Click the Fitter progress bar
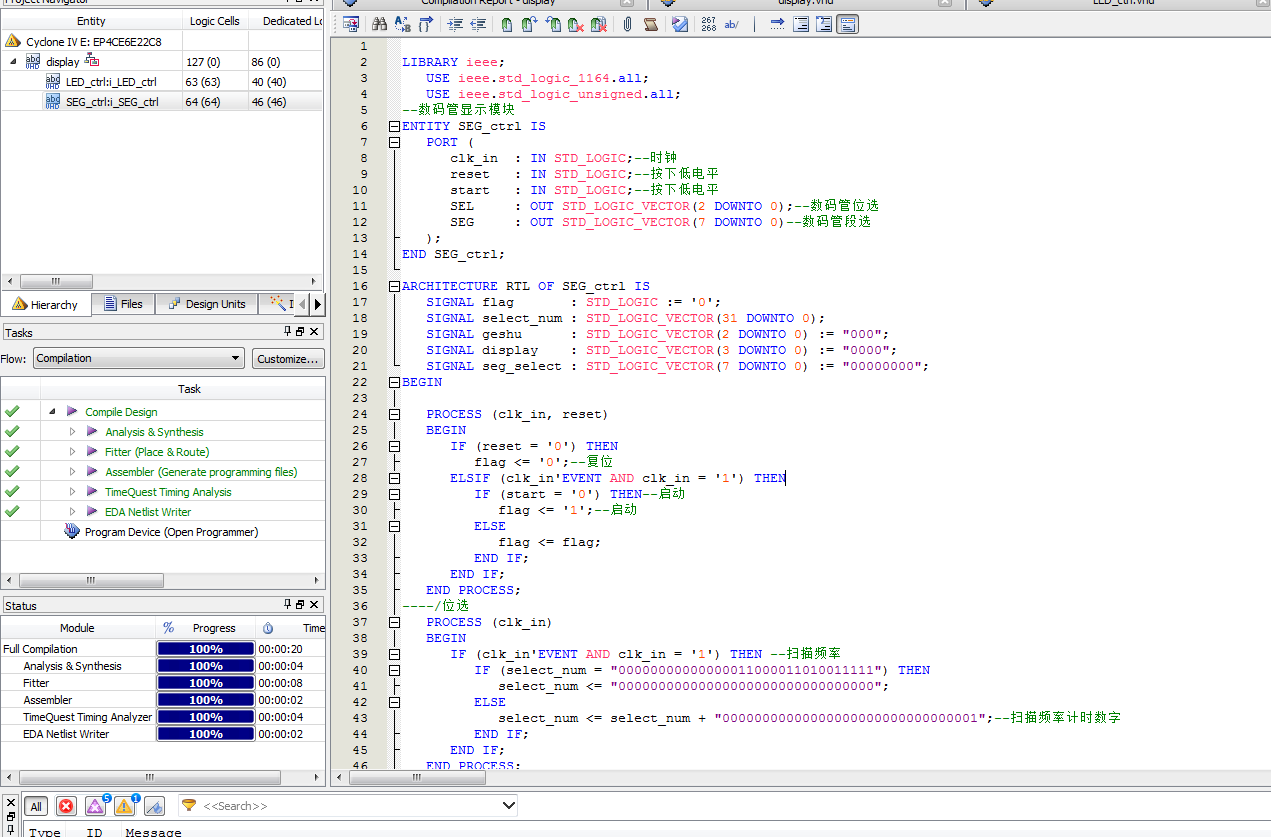Screen dimensions: 1271x837 pos(205,683)
